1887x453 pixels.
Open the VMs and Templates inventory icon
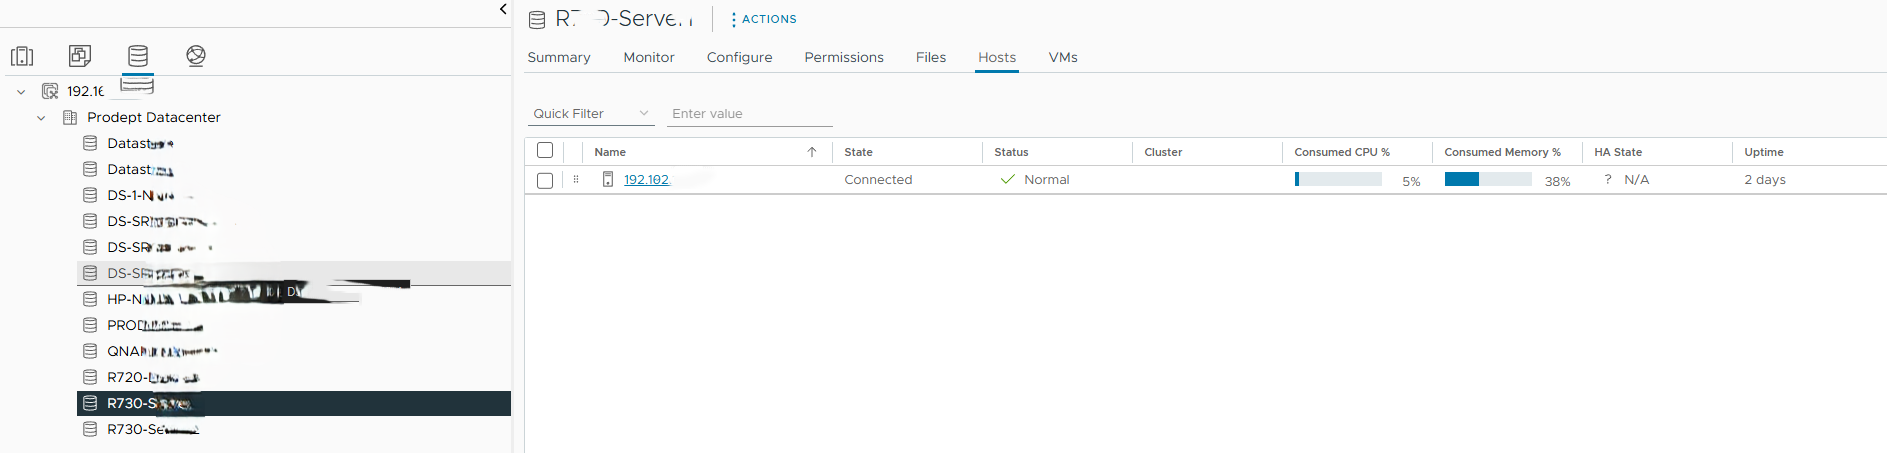coord(80,56)
